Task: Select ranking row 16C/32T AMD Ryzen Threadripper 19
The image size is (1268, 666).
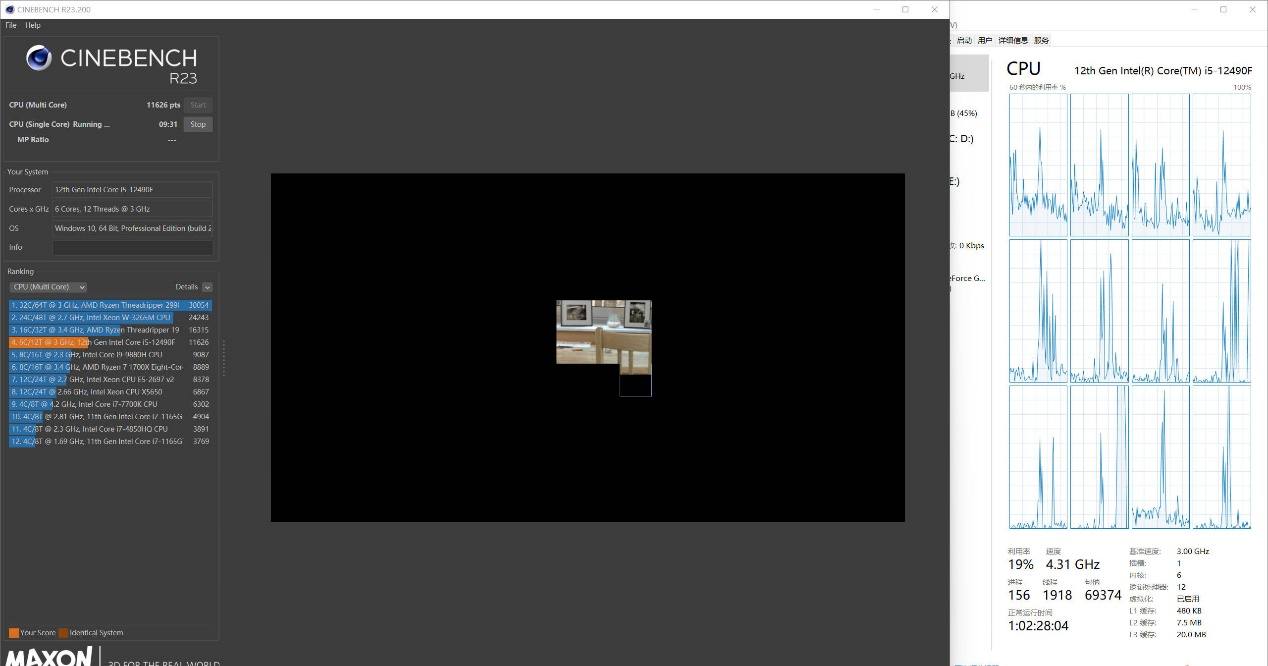Action: pyautogui.click(x=110, y=330)
